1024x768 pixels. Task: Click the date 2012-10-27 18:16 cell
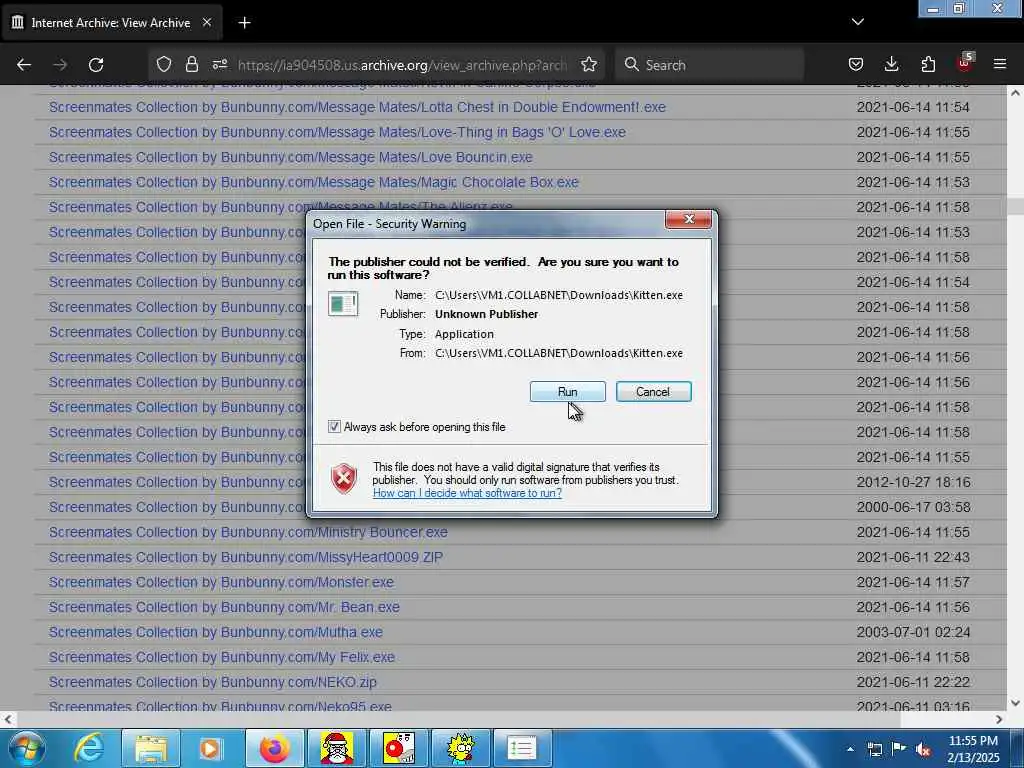(x=913, y=482)
